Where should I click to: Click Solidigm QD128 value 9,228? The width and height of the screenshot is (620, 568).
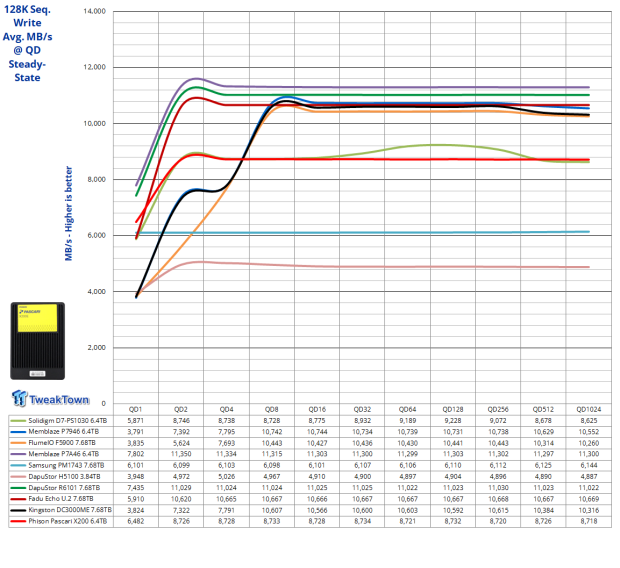[453, 420]
